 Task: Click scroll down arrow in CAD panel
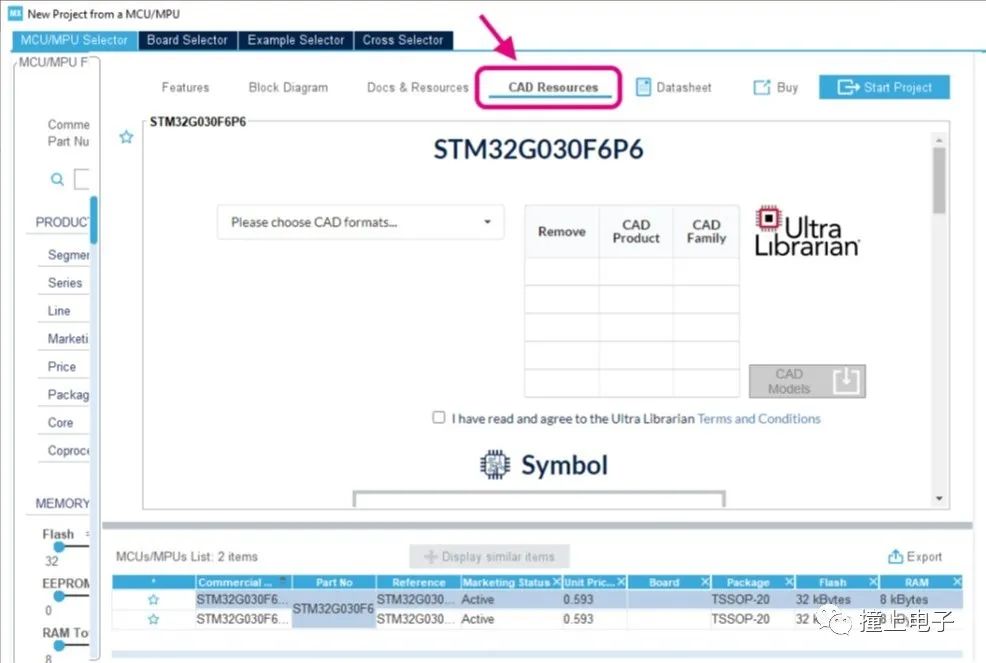coord(939,499)
